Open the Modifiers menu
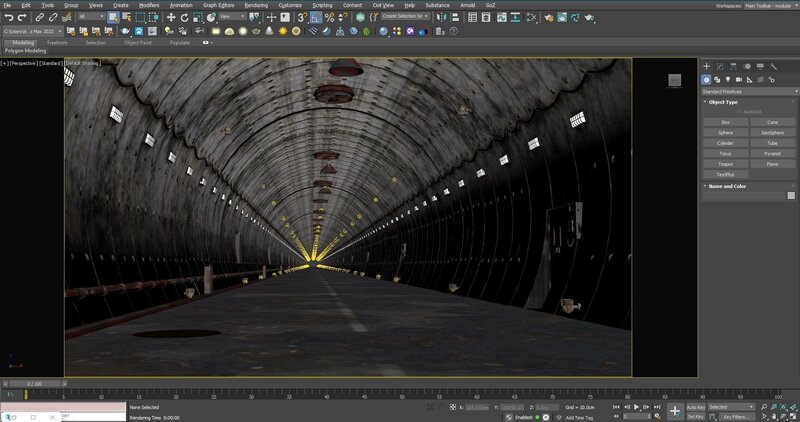800x422 pixels. coord(148,5)
